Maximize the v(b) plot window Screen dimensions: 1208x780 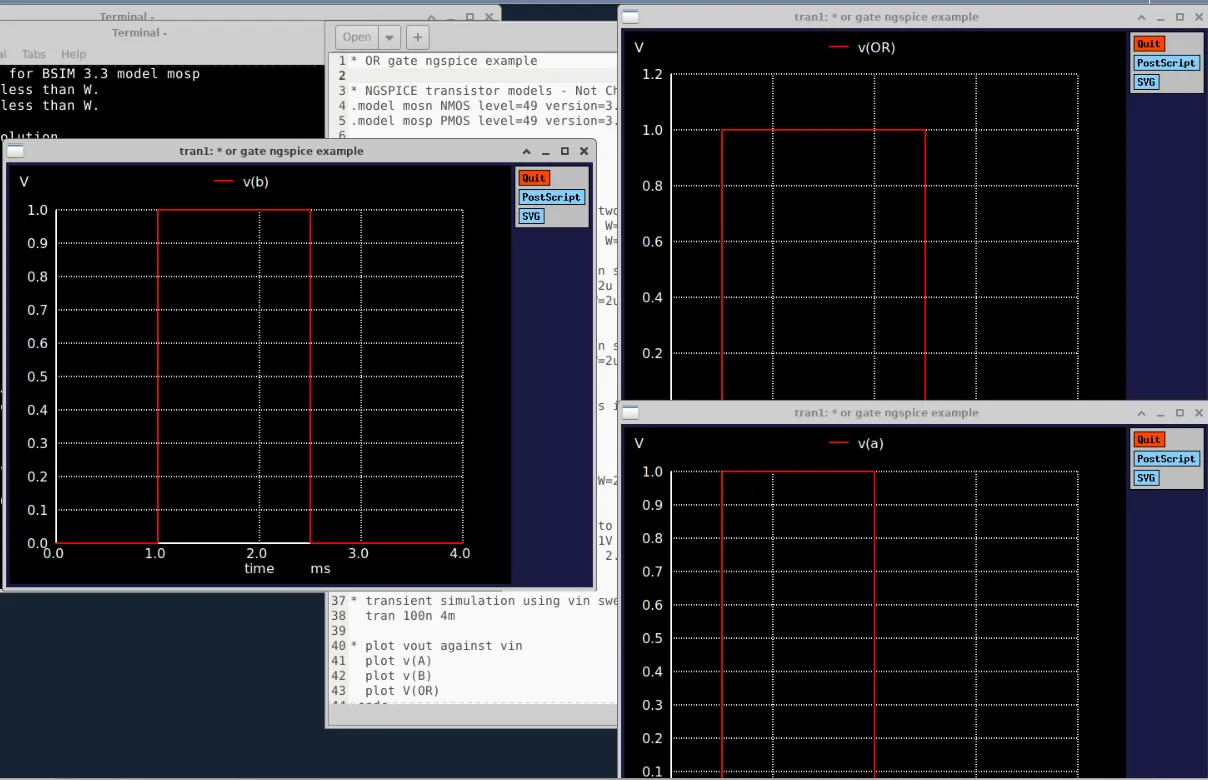(565, 151)
